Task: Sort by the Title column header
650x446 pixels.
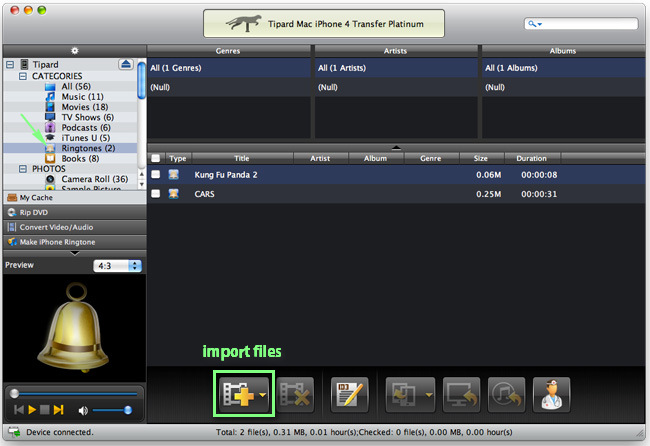Action: (x=242, y=158)
